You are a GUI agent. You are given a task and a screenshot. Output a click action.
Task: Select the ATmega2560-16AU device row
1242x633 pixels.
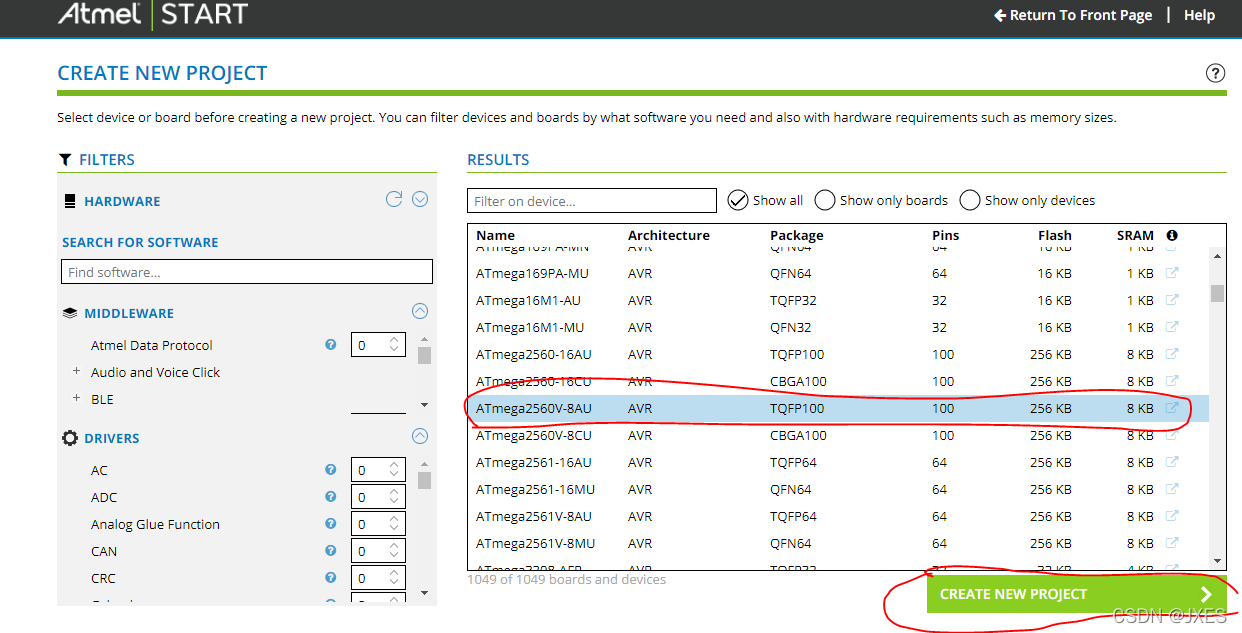(x=838, y=354)
